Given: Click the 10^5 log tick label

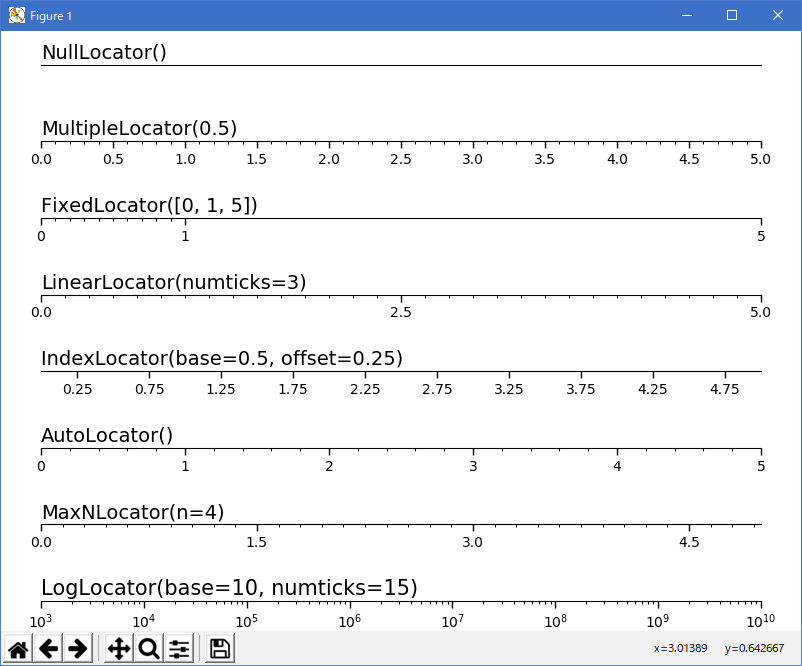Looking at the screenshot, I should click(247, 621).
